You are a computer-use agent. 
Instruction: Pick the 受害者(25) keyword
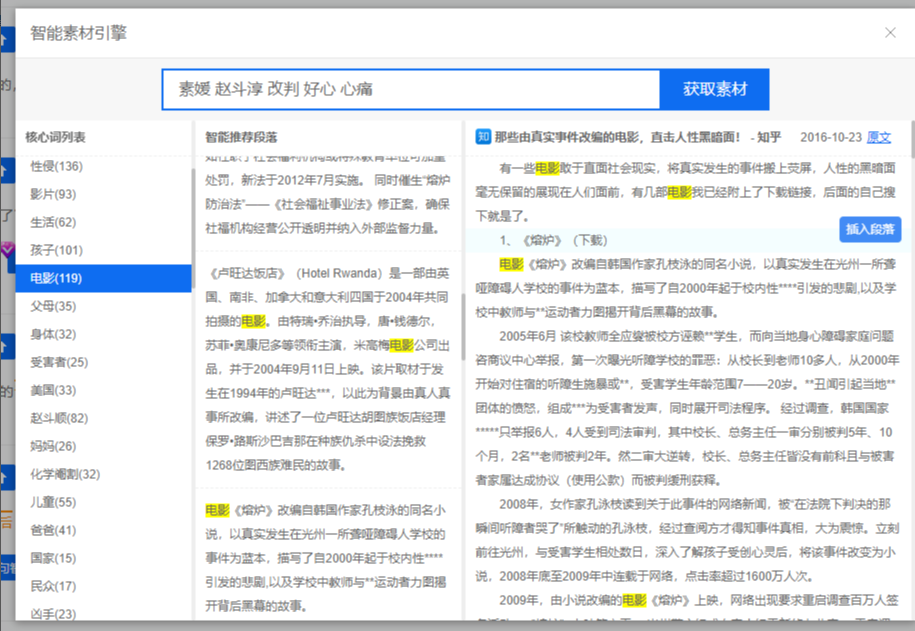[x=103, y=362]
